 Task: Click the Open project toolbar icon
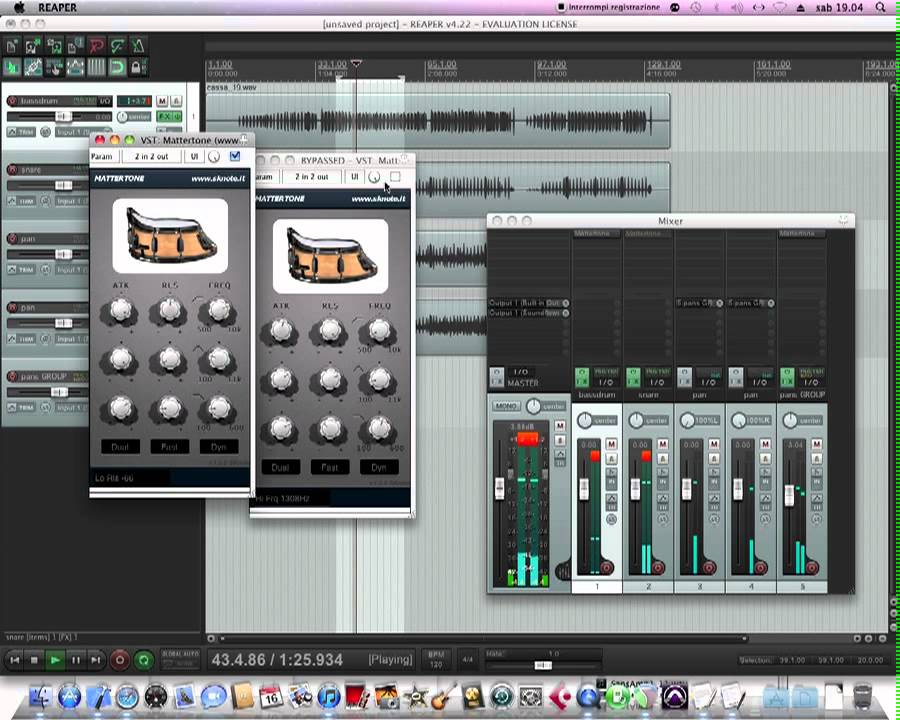[33, 46]
